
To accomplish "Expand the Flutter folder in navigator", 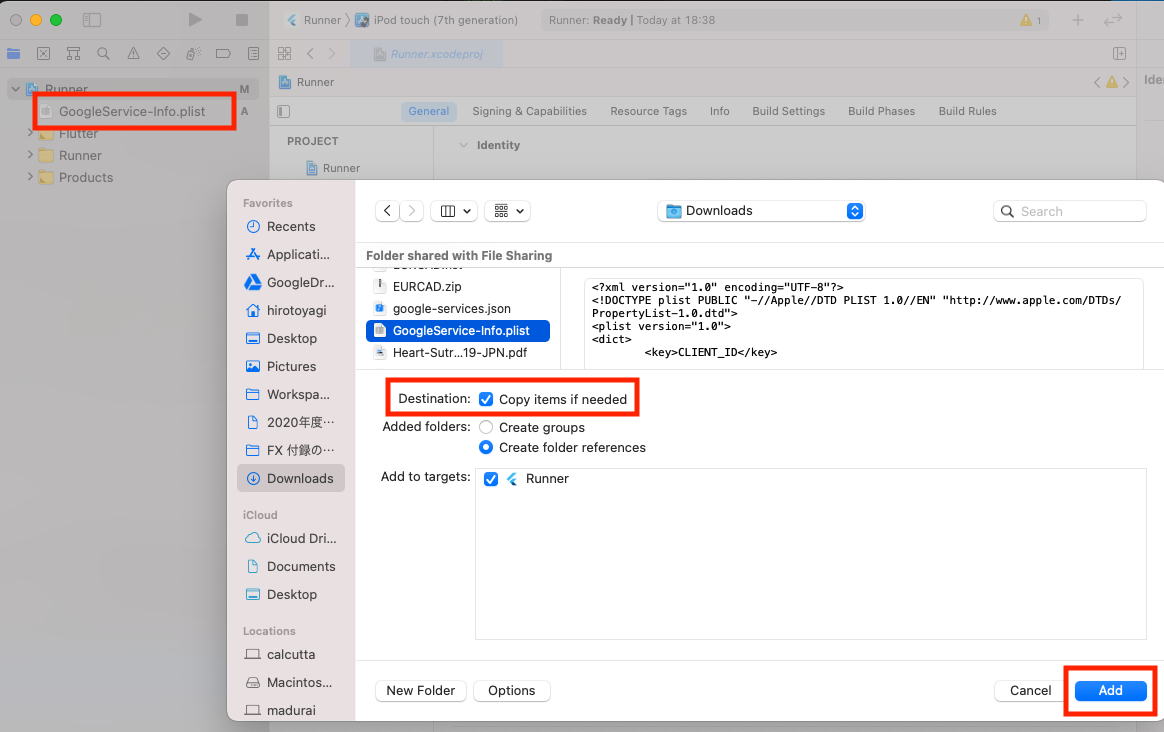I will point(30,133).
